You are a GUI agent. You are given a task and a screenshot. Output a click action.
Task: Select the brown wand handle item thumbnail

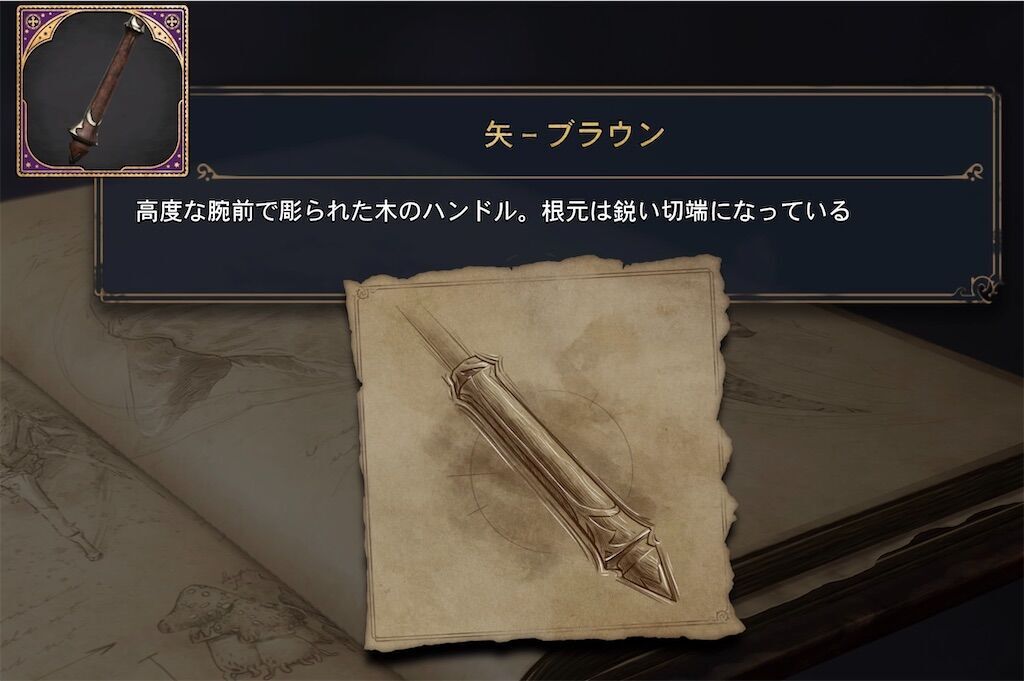(x=103, y=91)
